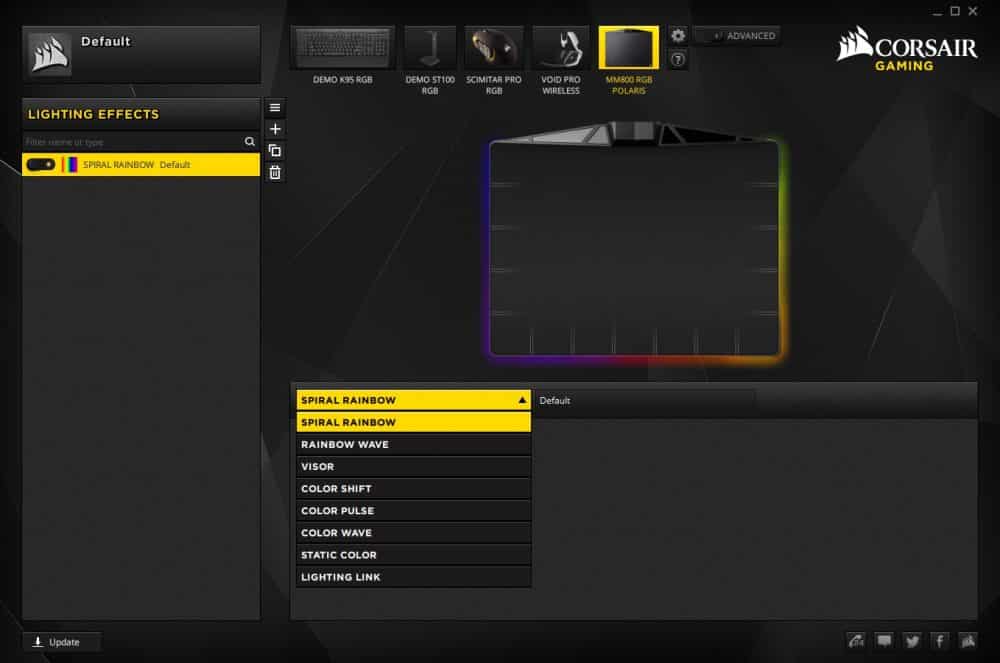Delete the selected lighting effect with trash icon
This screenshot has height=663, width=1000.
point(275,173)
